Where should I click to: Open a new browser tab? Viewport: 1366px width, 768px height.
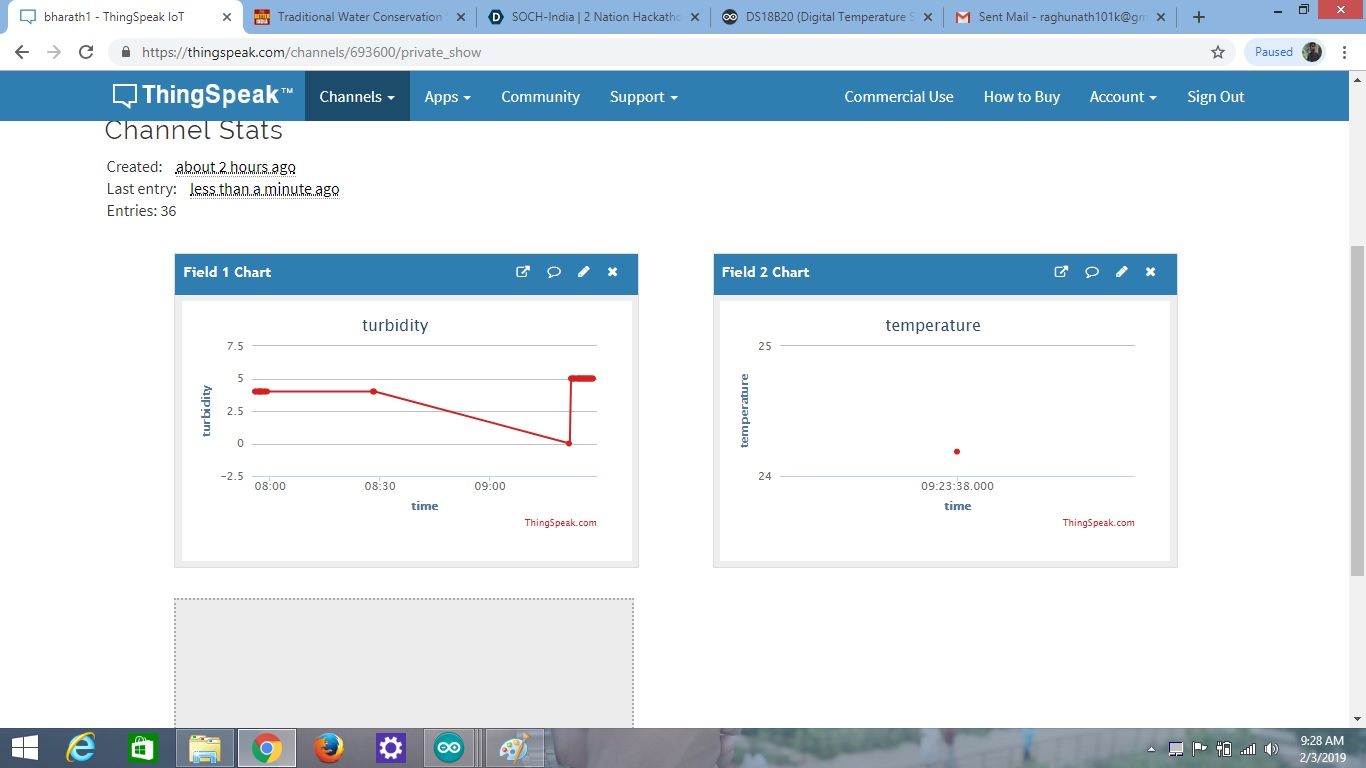1199,17
